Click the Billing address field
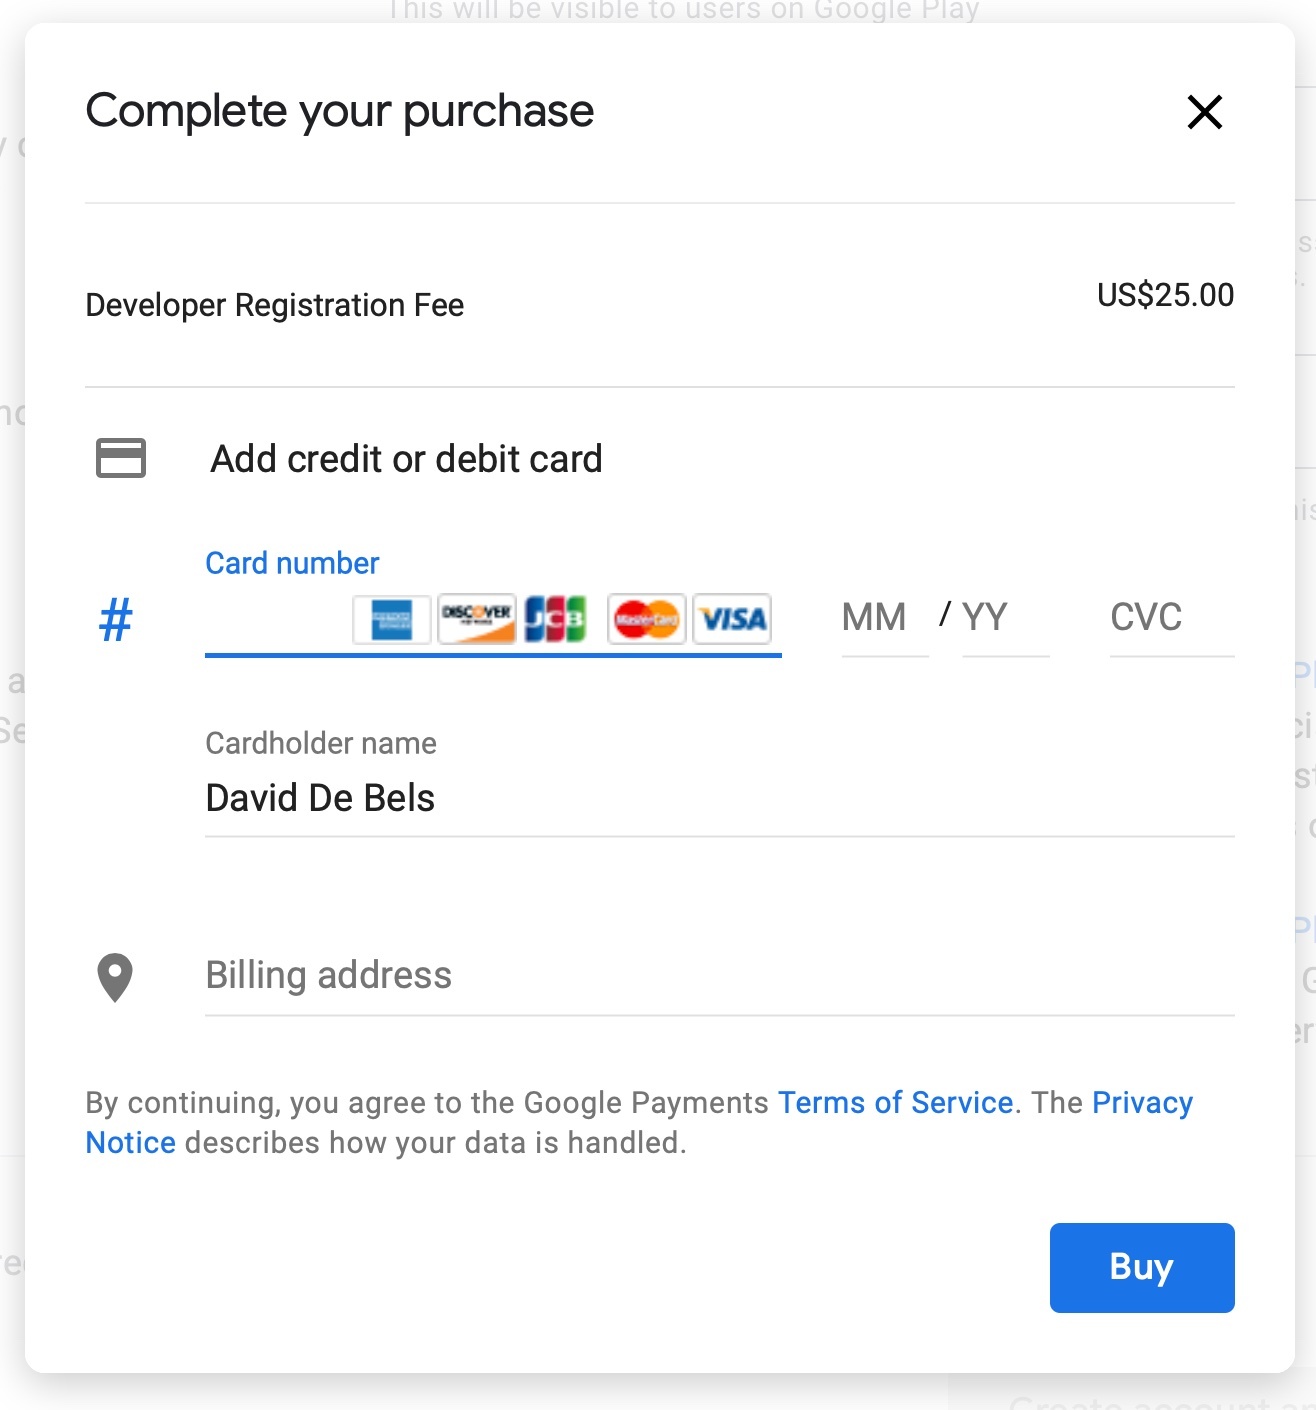1316x1410 pixels. click(700, 976)
